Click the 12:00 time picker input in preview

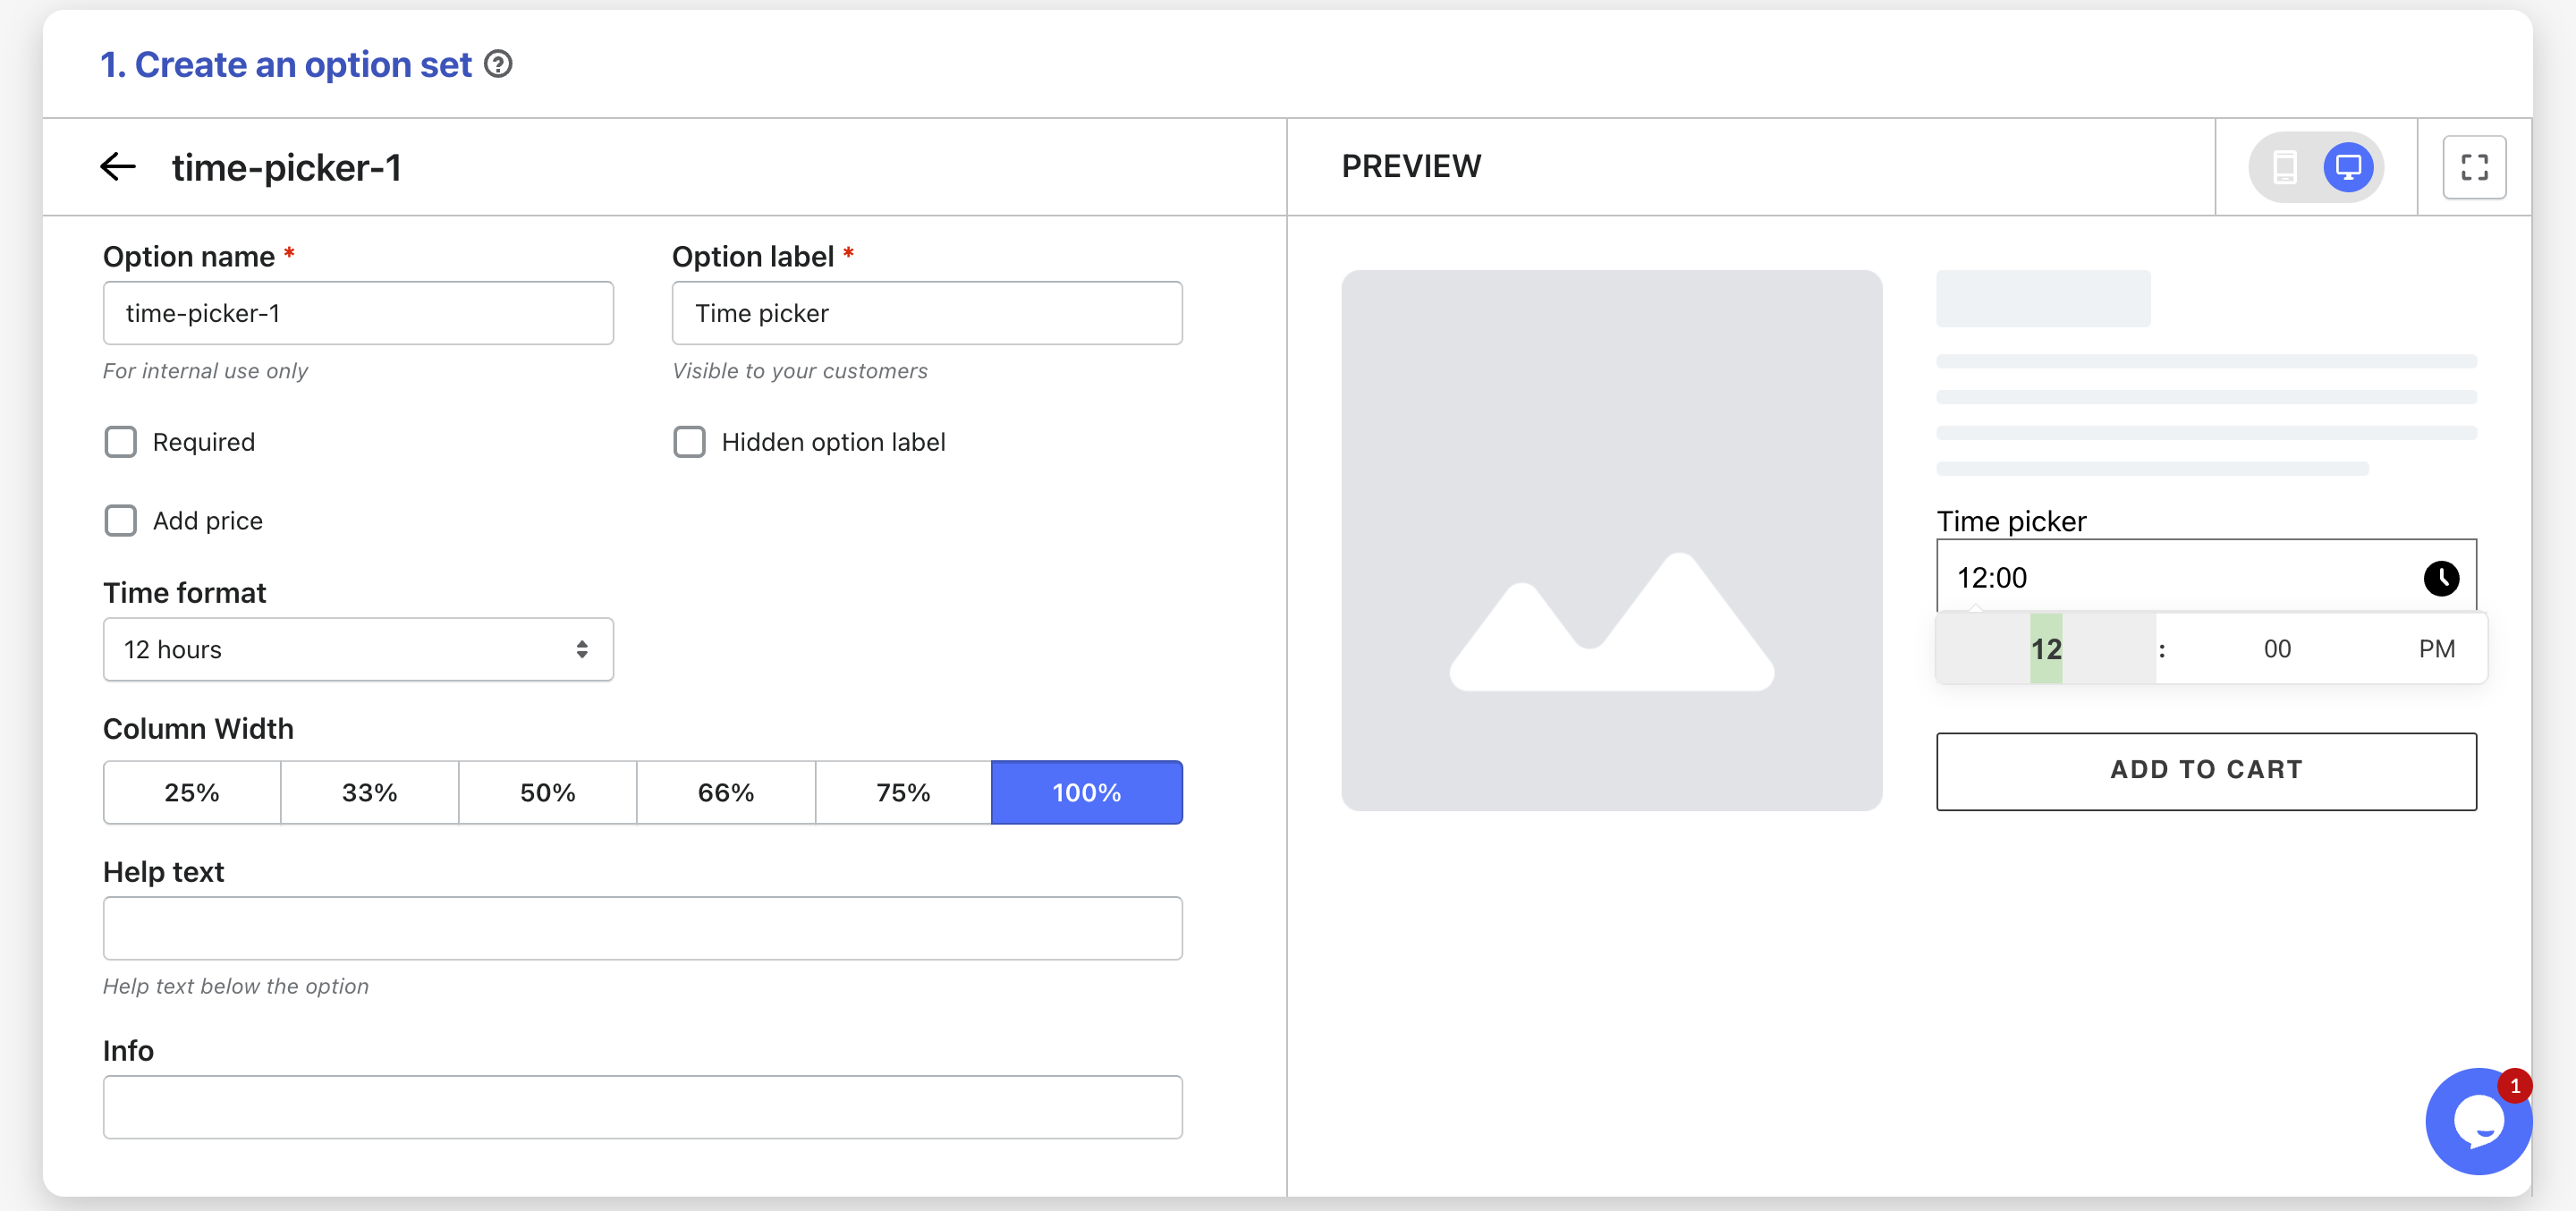(2206, 578)
